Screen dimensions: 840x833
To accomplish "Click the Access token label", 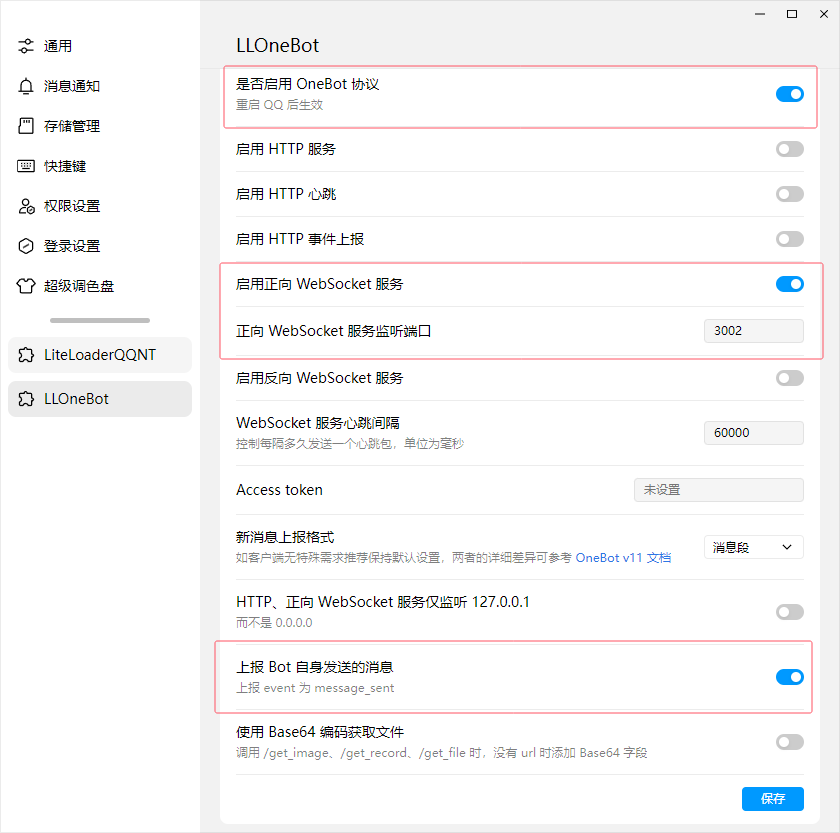I will pyautogui.click(x=279, y=490).
